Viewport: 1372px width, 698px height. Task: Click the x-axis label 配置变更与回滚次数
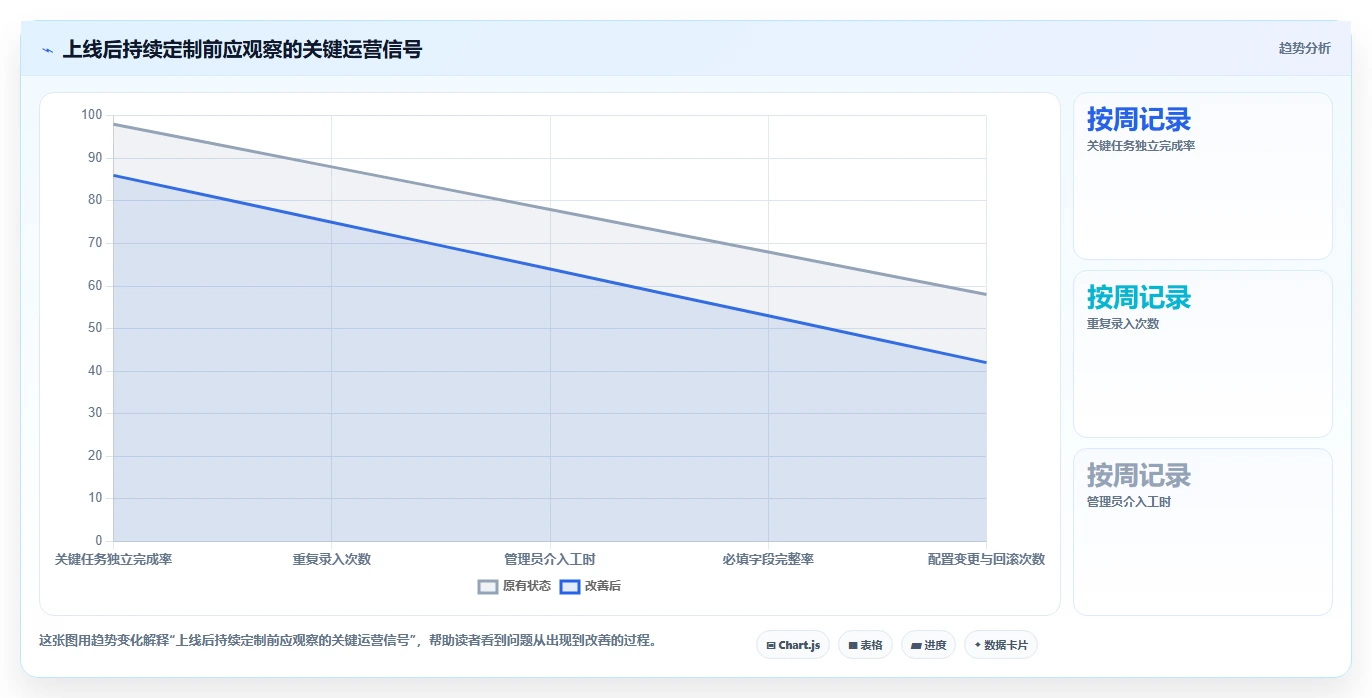tap(986, 559)
